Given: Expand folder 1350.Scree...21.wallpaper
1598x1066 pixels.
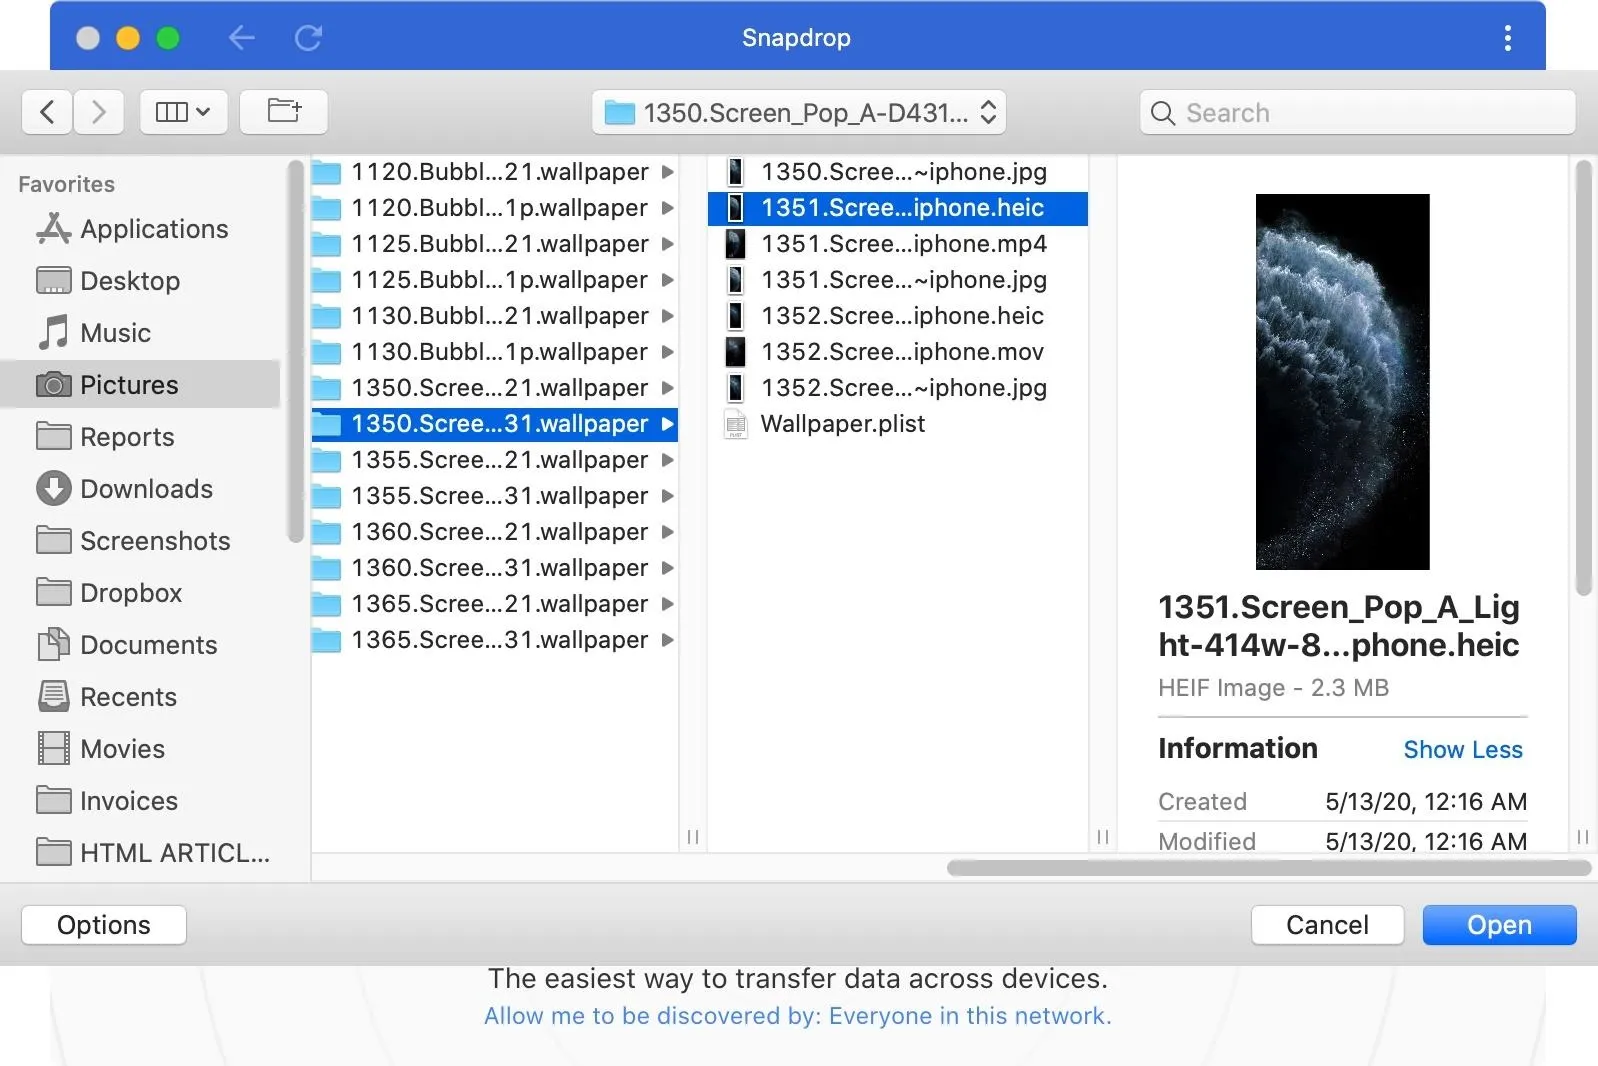Looking at the screenshot, I should point(667,388).
